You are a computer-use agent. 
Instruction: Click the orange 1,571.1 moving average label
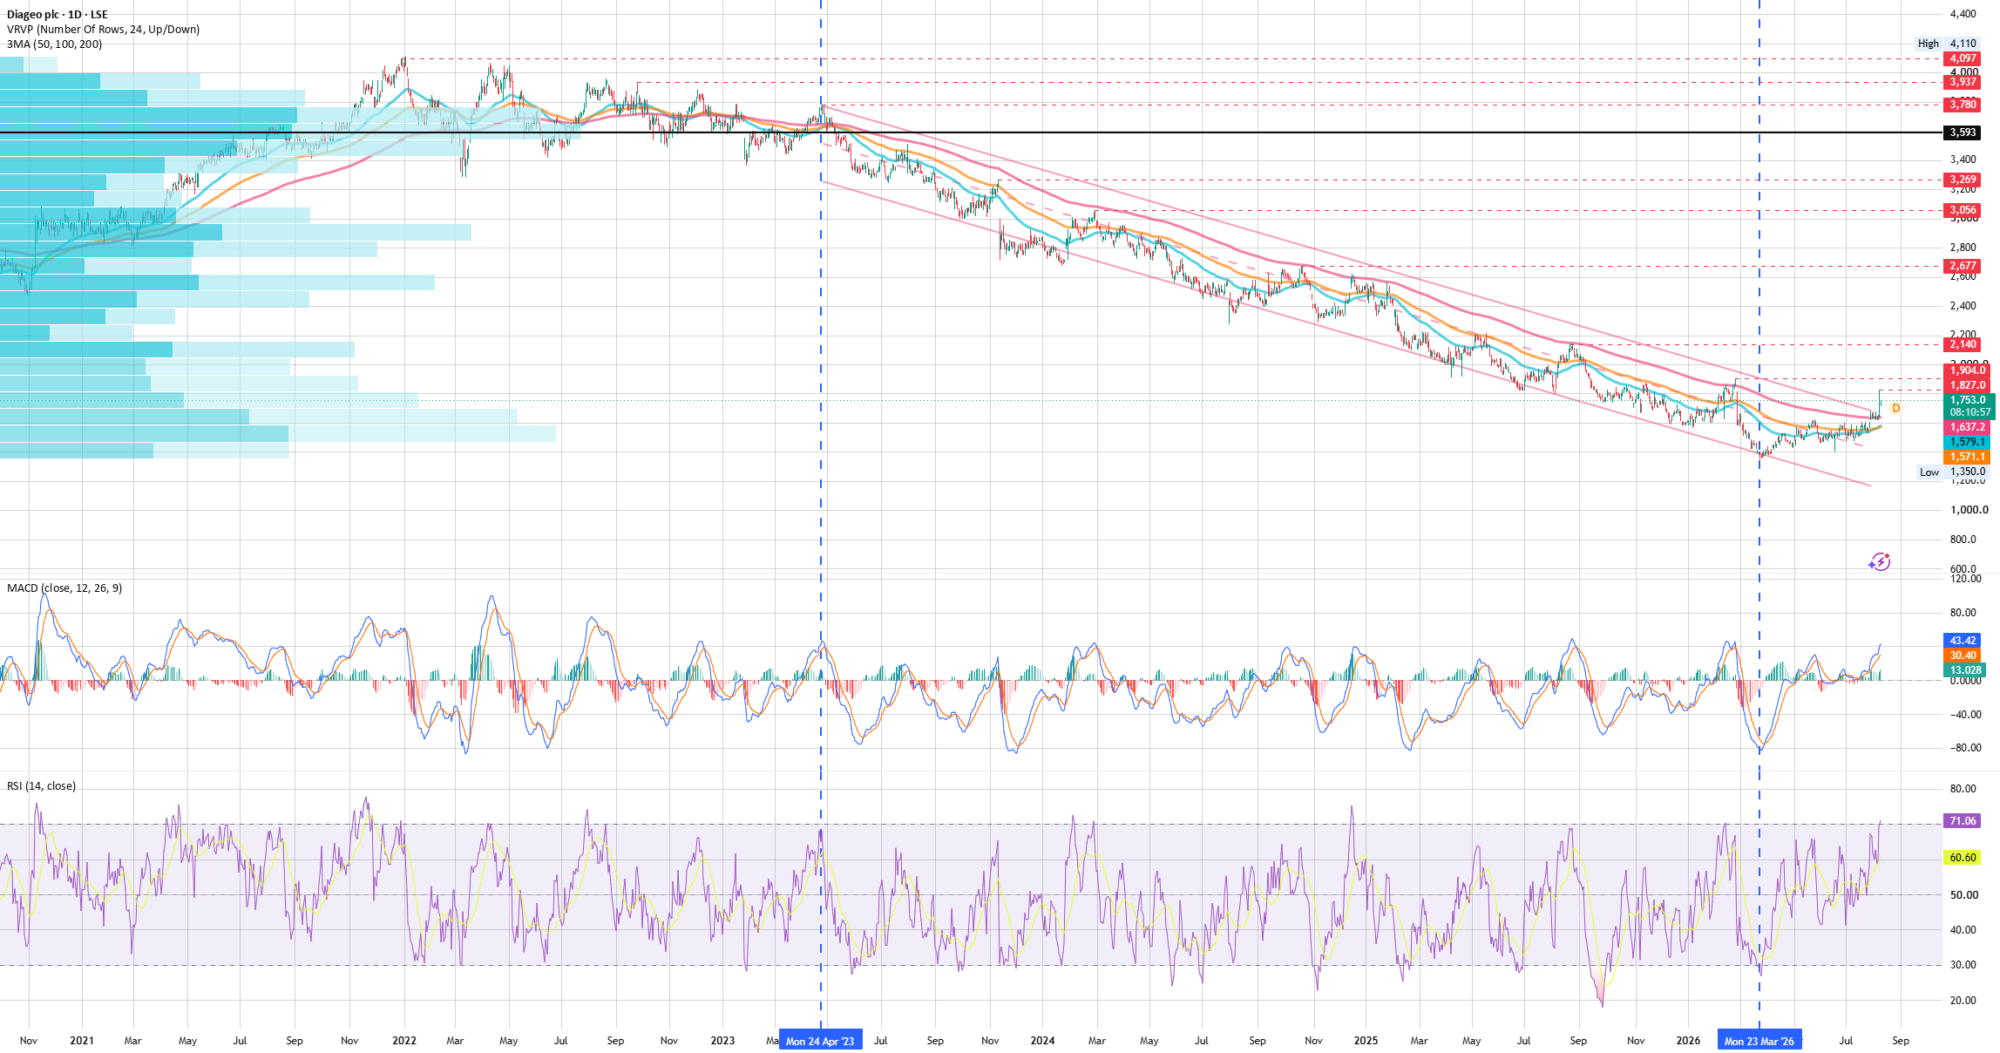[x=1967, y=457]
